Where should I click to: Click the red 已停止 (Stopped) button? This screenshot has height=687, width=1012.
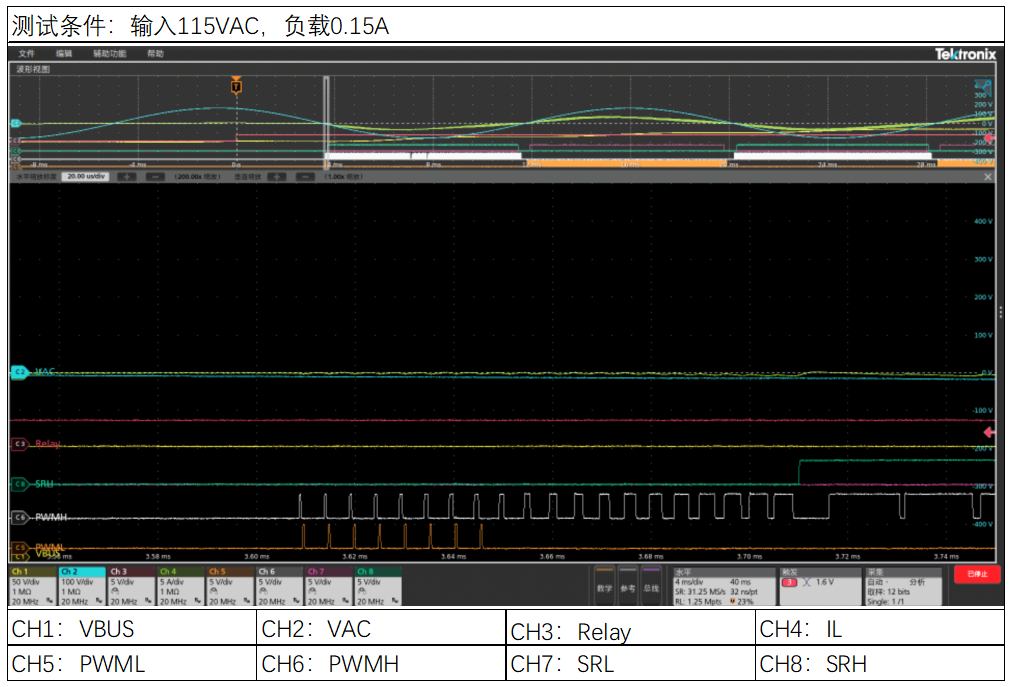point(977,574)
